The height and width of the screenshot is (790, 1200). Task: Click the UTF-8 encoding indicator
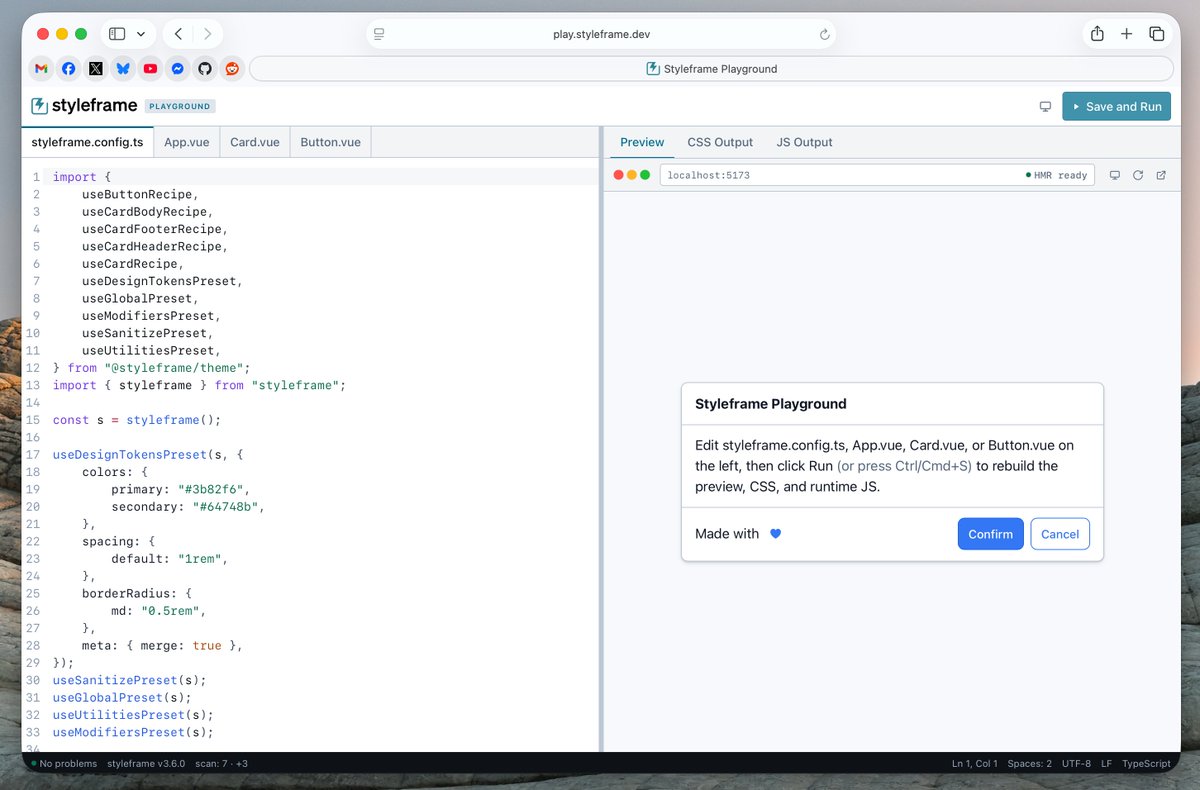pyautogui.click(x=1076, y=763)
